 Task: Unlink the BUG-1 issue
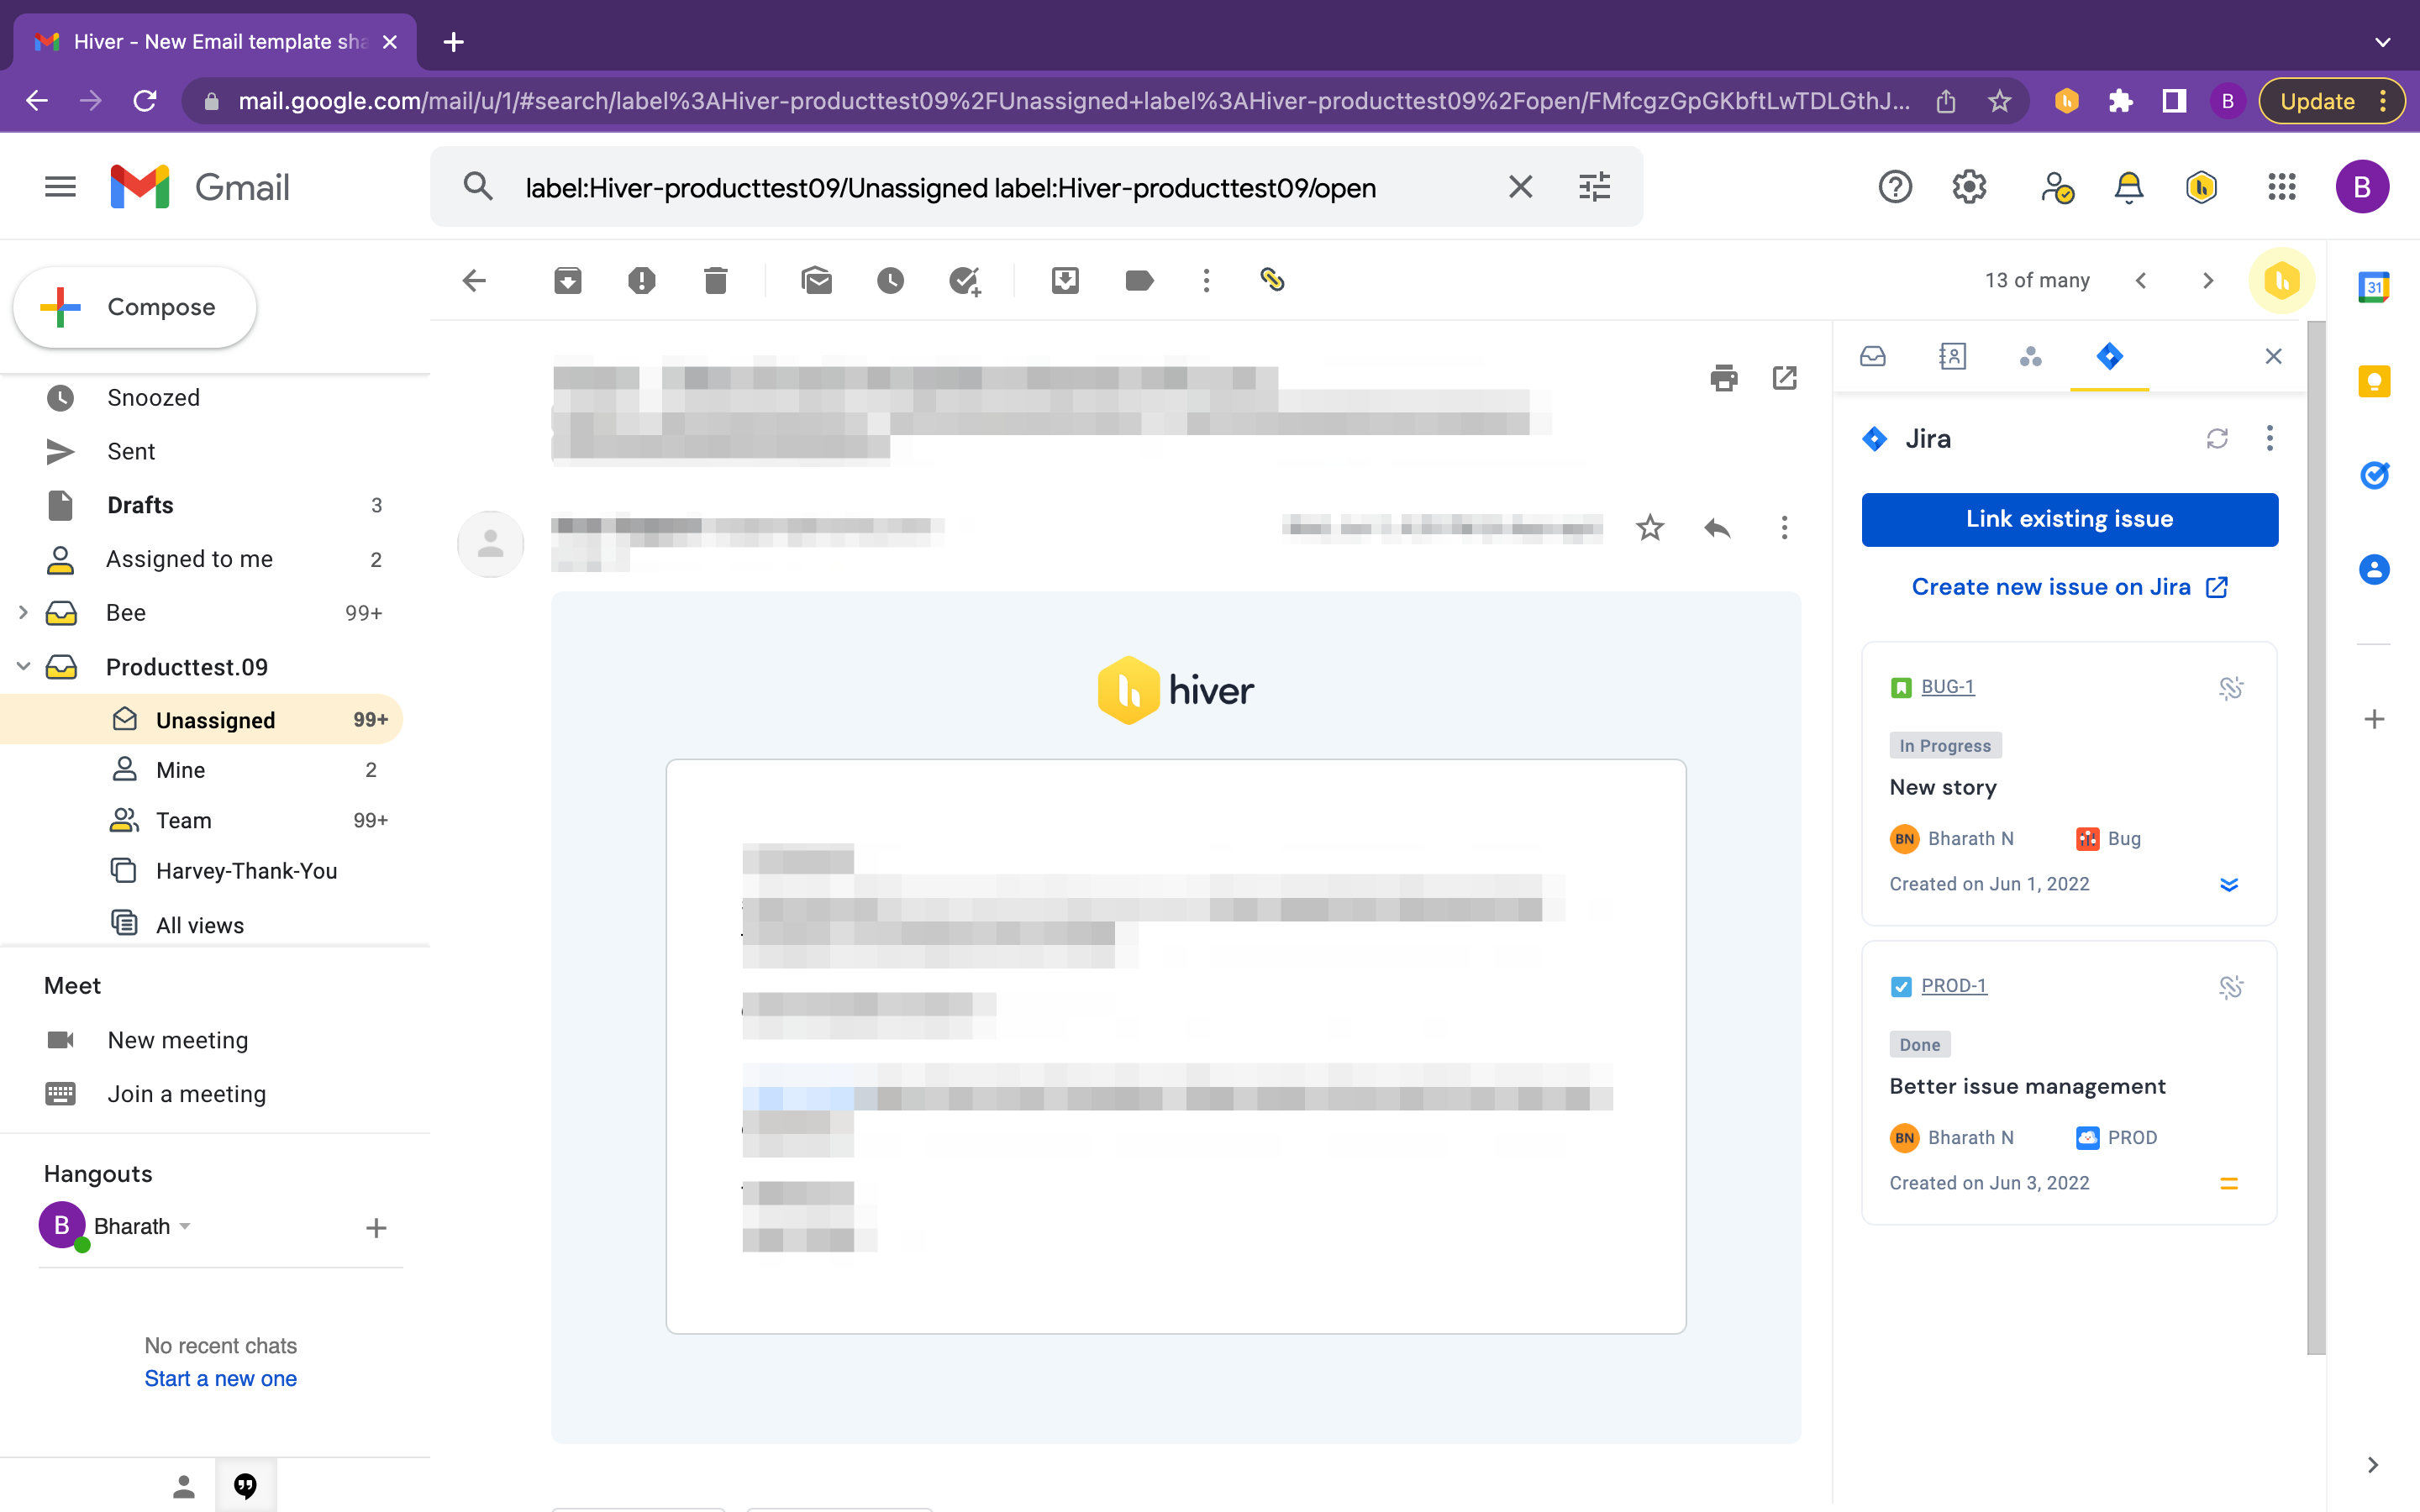2230,688
